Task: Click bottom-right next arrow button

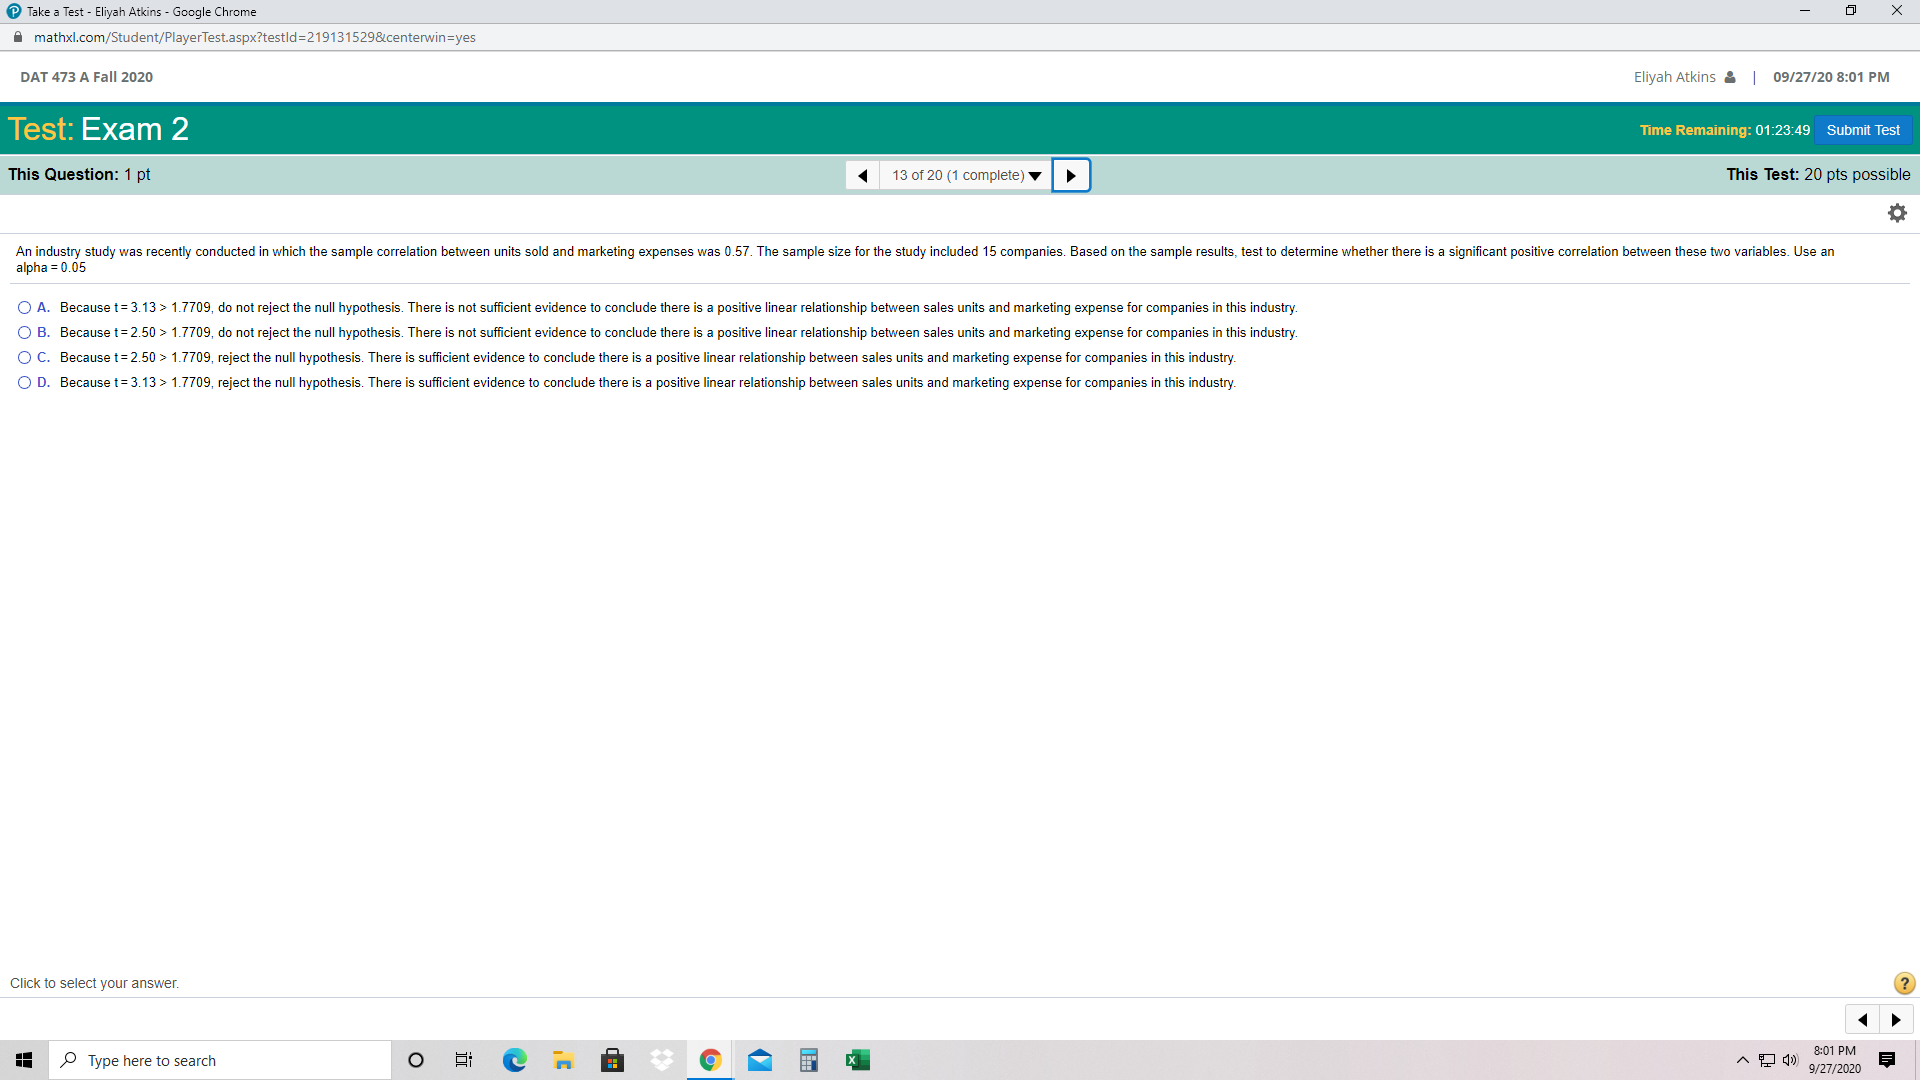Action: (1896, 1020)
